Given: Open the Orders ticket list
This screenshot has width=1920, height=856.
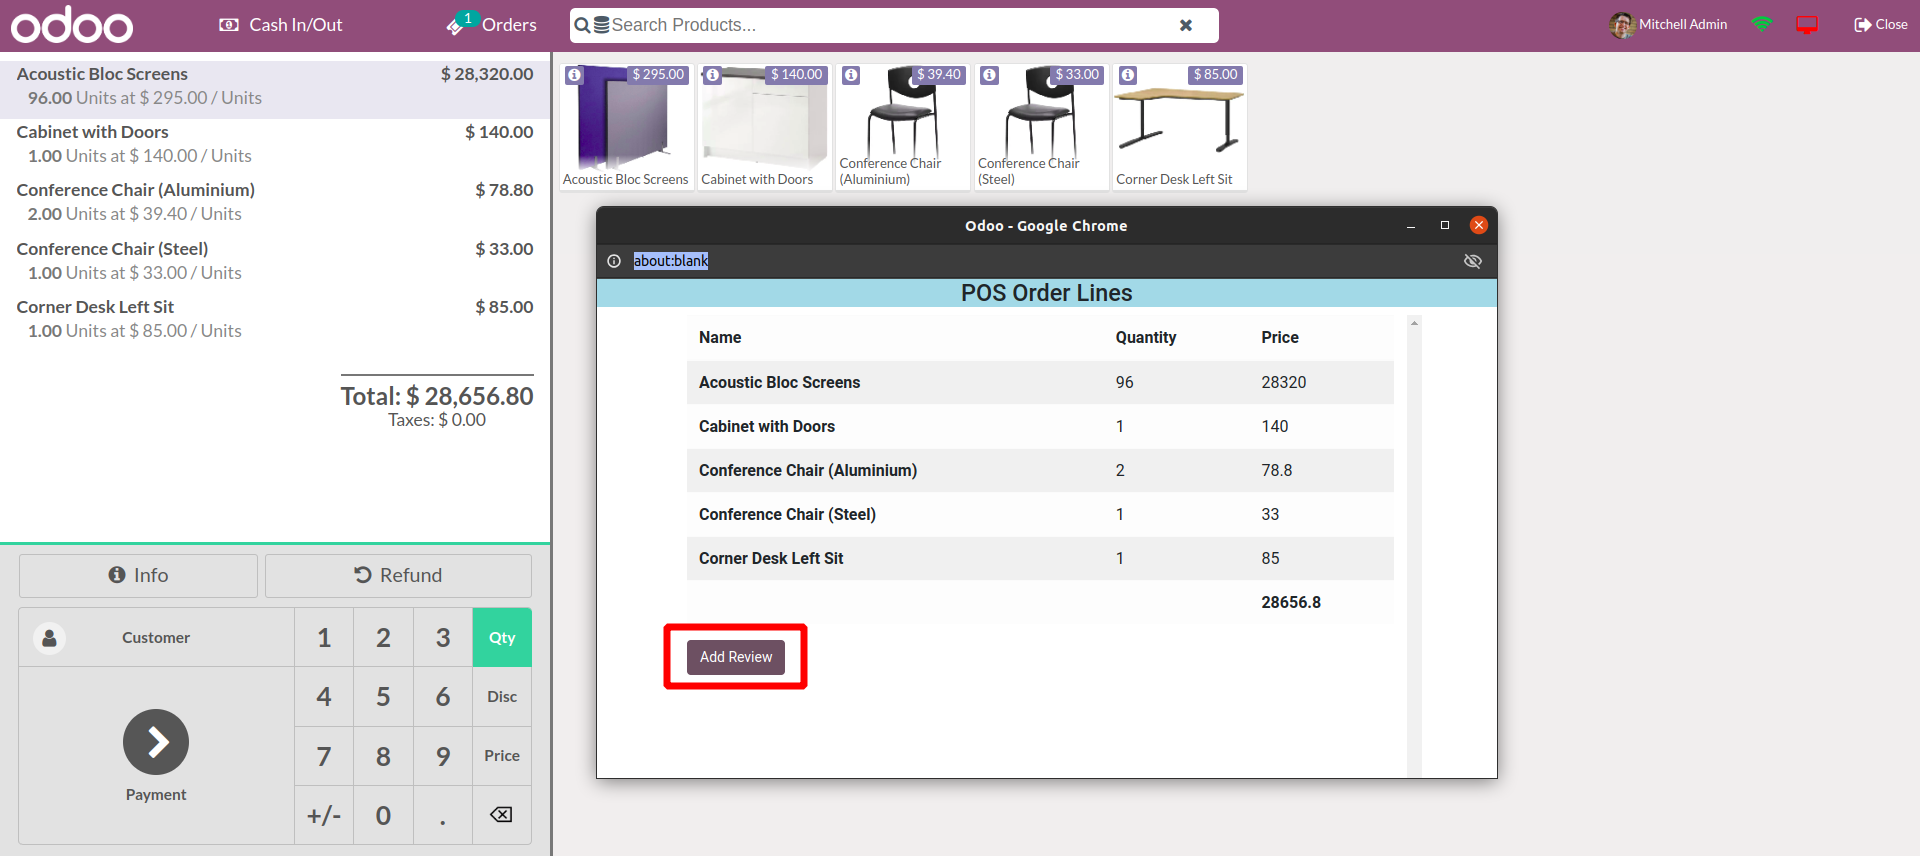Looking at the screenshot, I should coord(492,24).
